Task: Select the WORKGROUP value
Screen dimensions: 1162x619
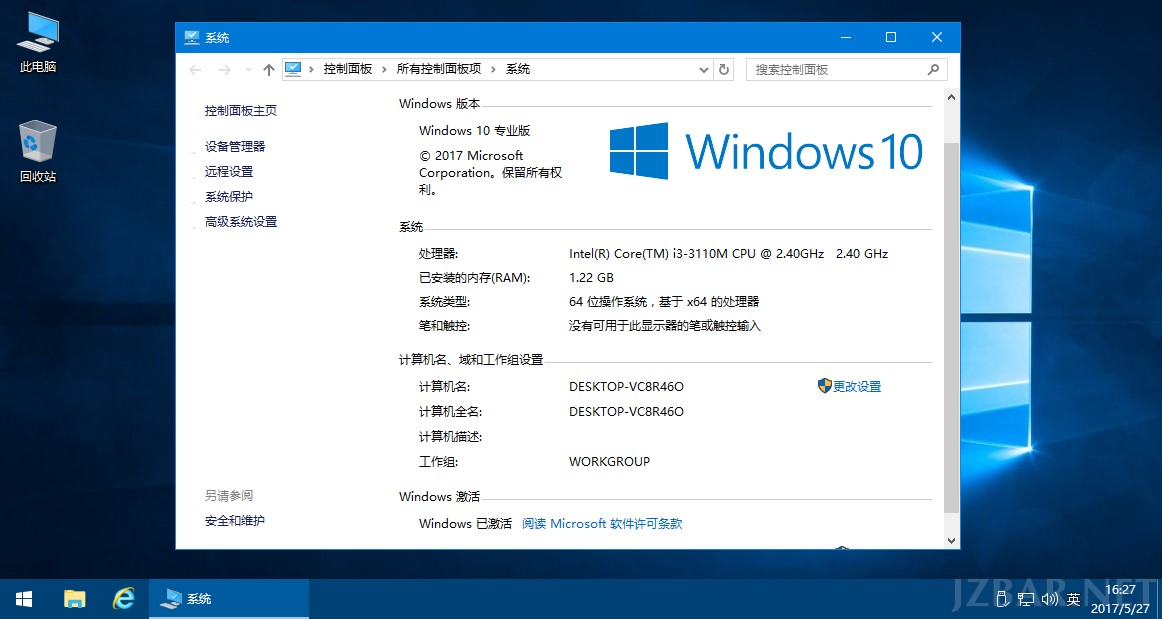Action: click(609, 461)
